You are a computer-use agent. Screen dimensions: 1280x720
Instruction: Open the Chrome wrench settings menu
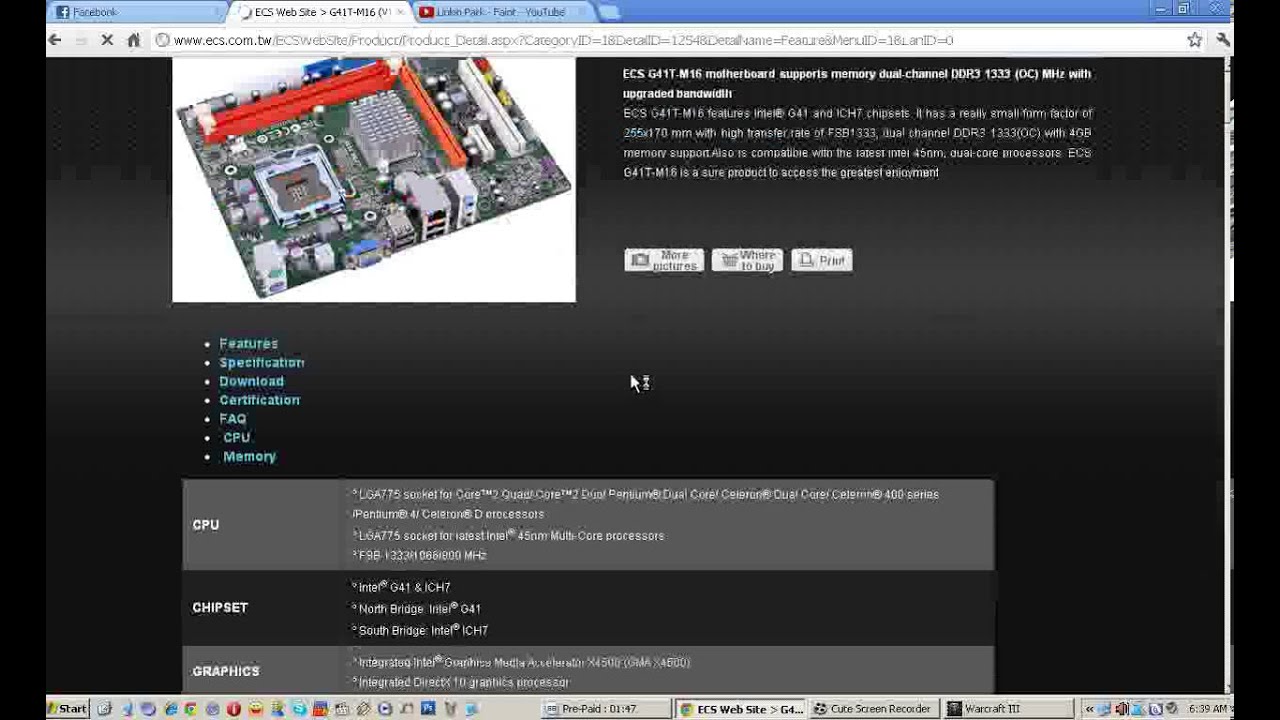(x=1222, y=40)
